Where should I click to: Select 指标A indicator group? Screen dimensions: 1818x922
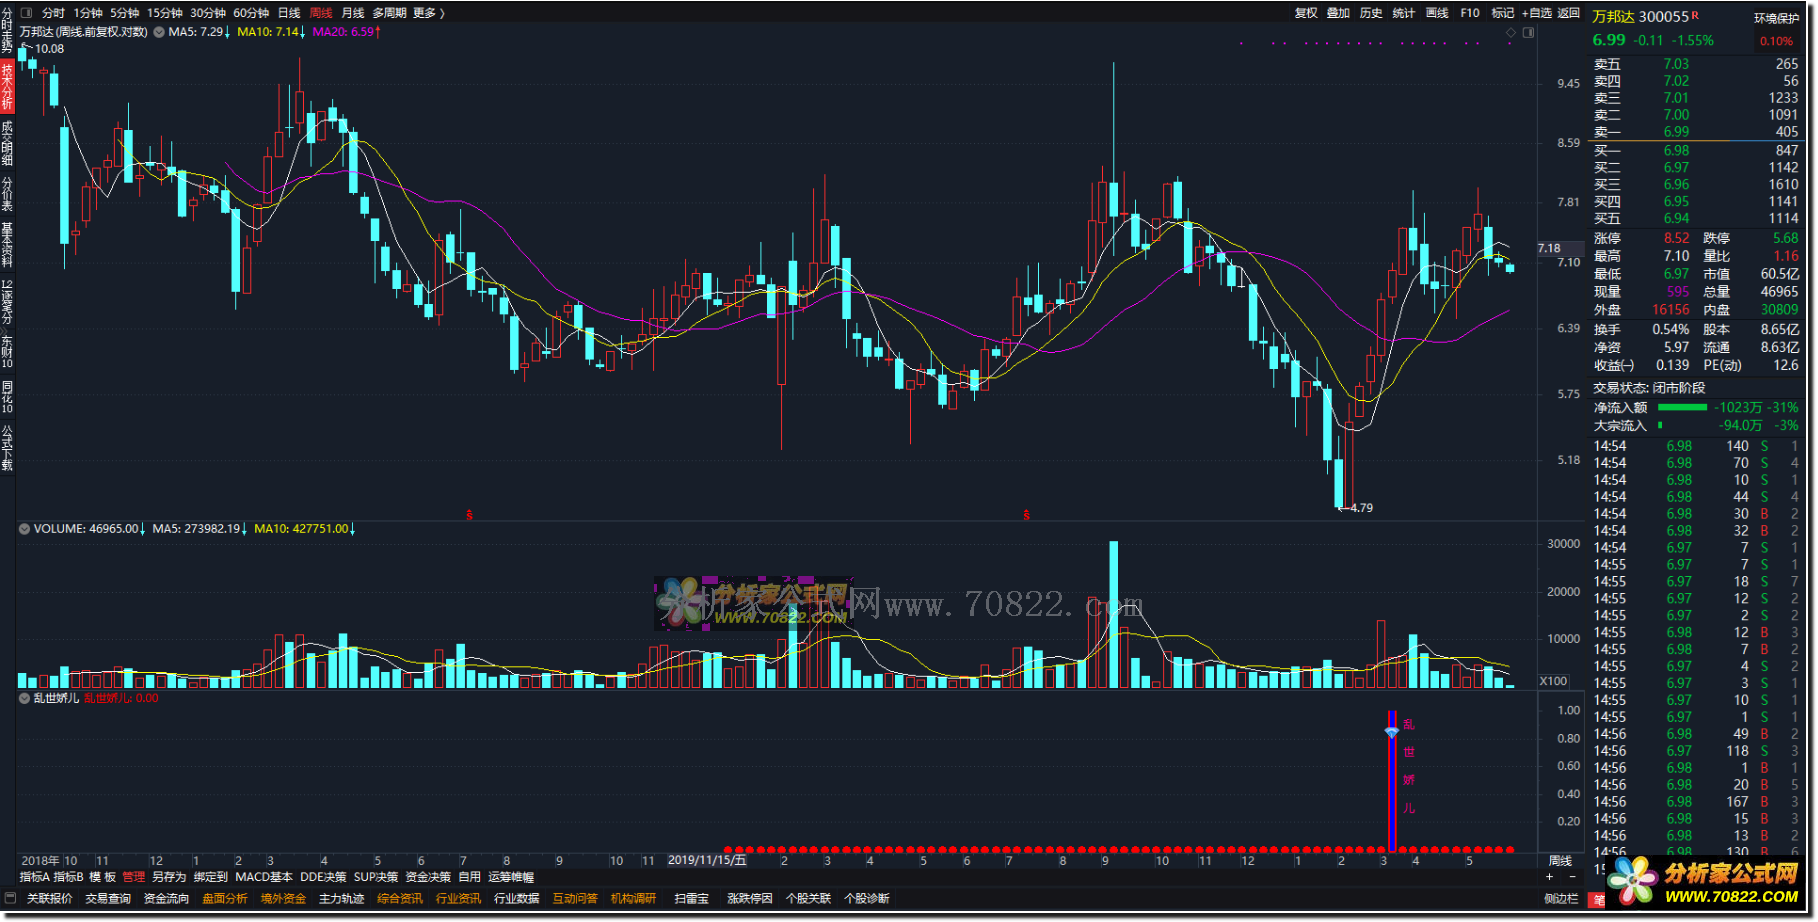point(35,877)
